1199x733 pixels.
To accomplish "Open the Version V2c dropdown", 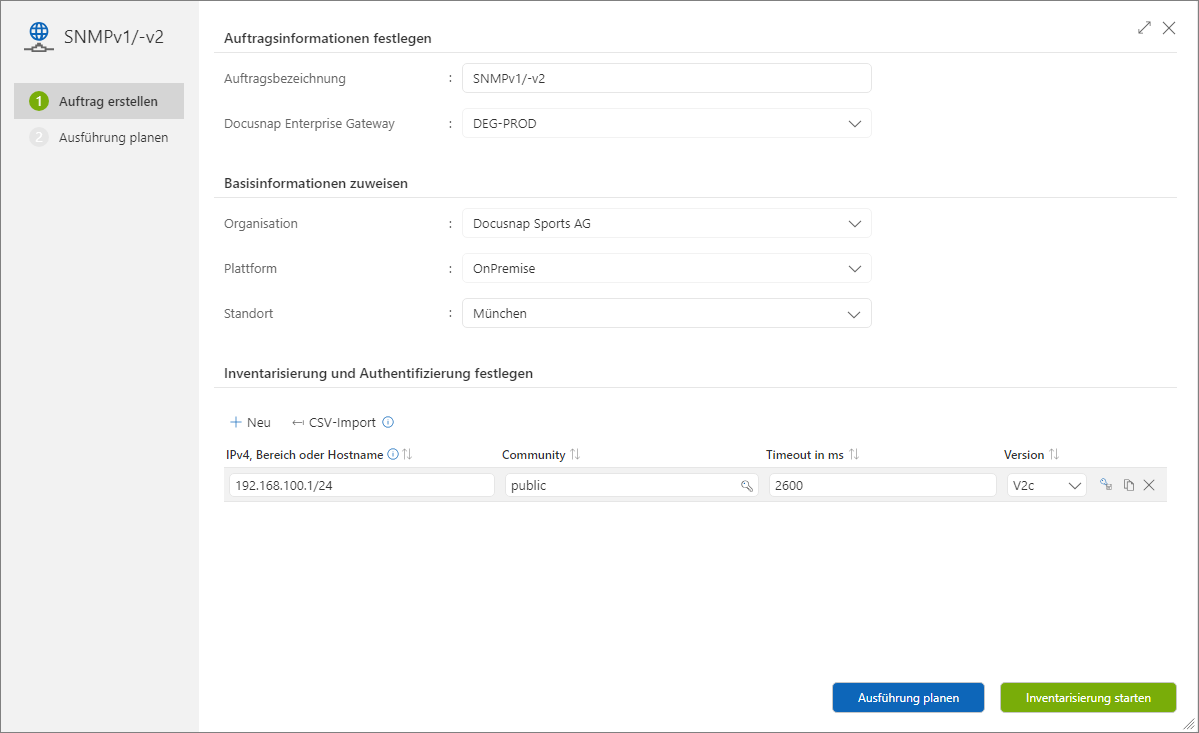I will click(x=1047, y=485).
